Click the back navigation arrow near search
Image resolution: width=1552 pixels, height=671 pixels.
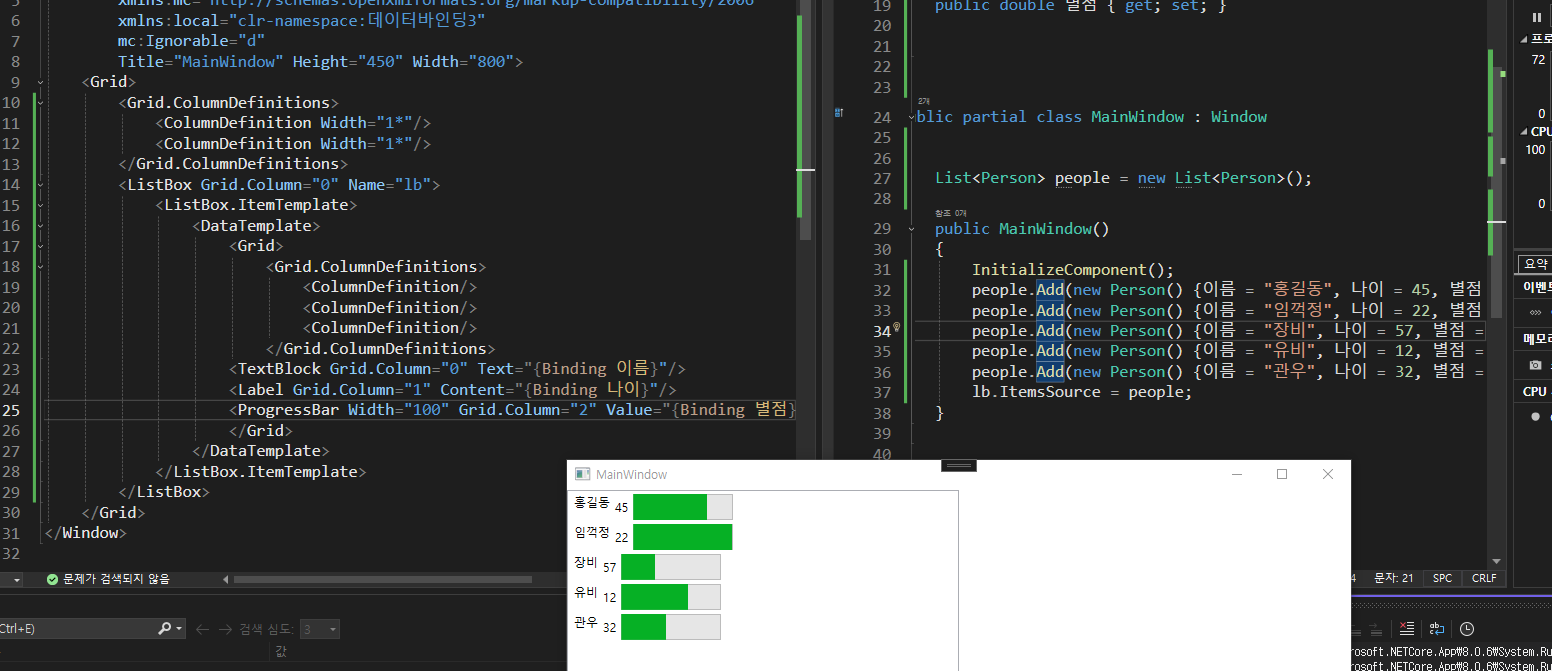pyautogui.click(x=203, y=629)
